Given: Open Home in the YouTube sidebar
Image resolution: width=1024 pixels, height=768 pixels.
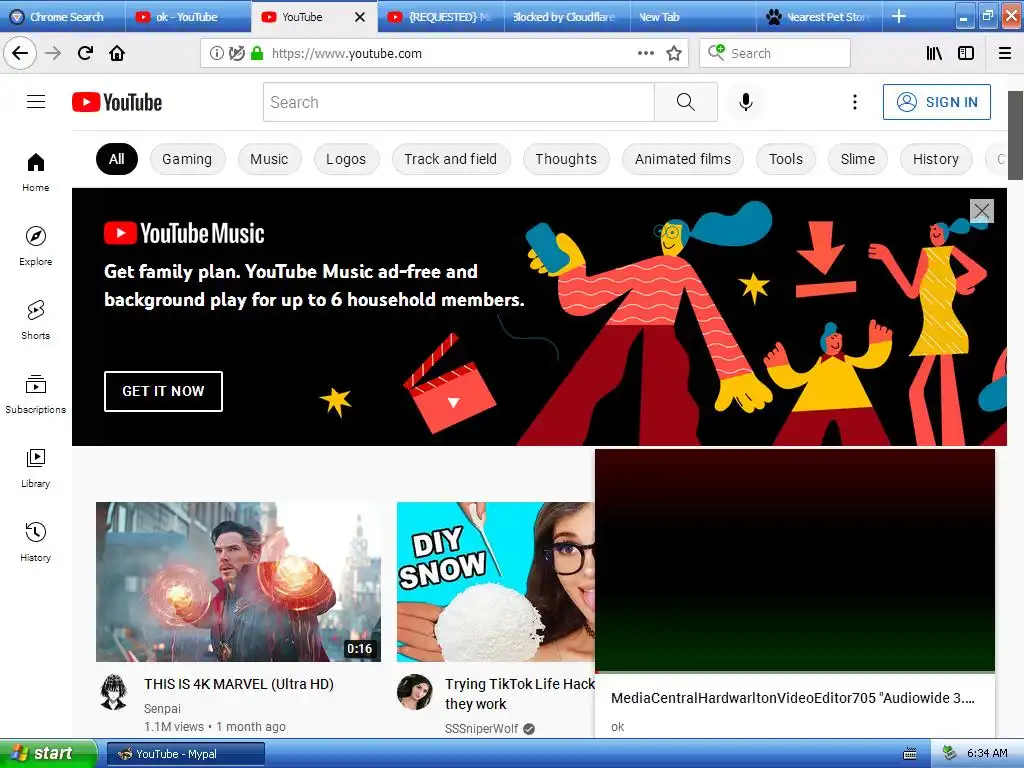Looking at the screenshot, I should coord(36,172).
